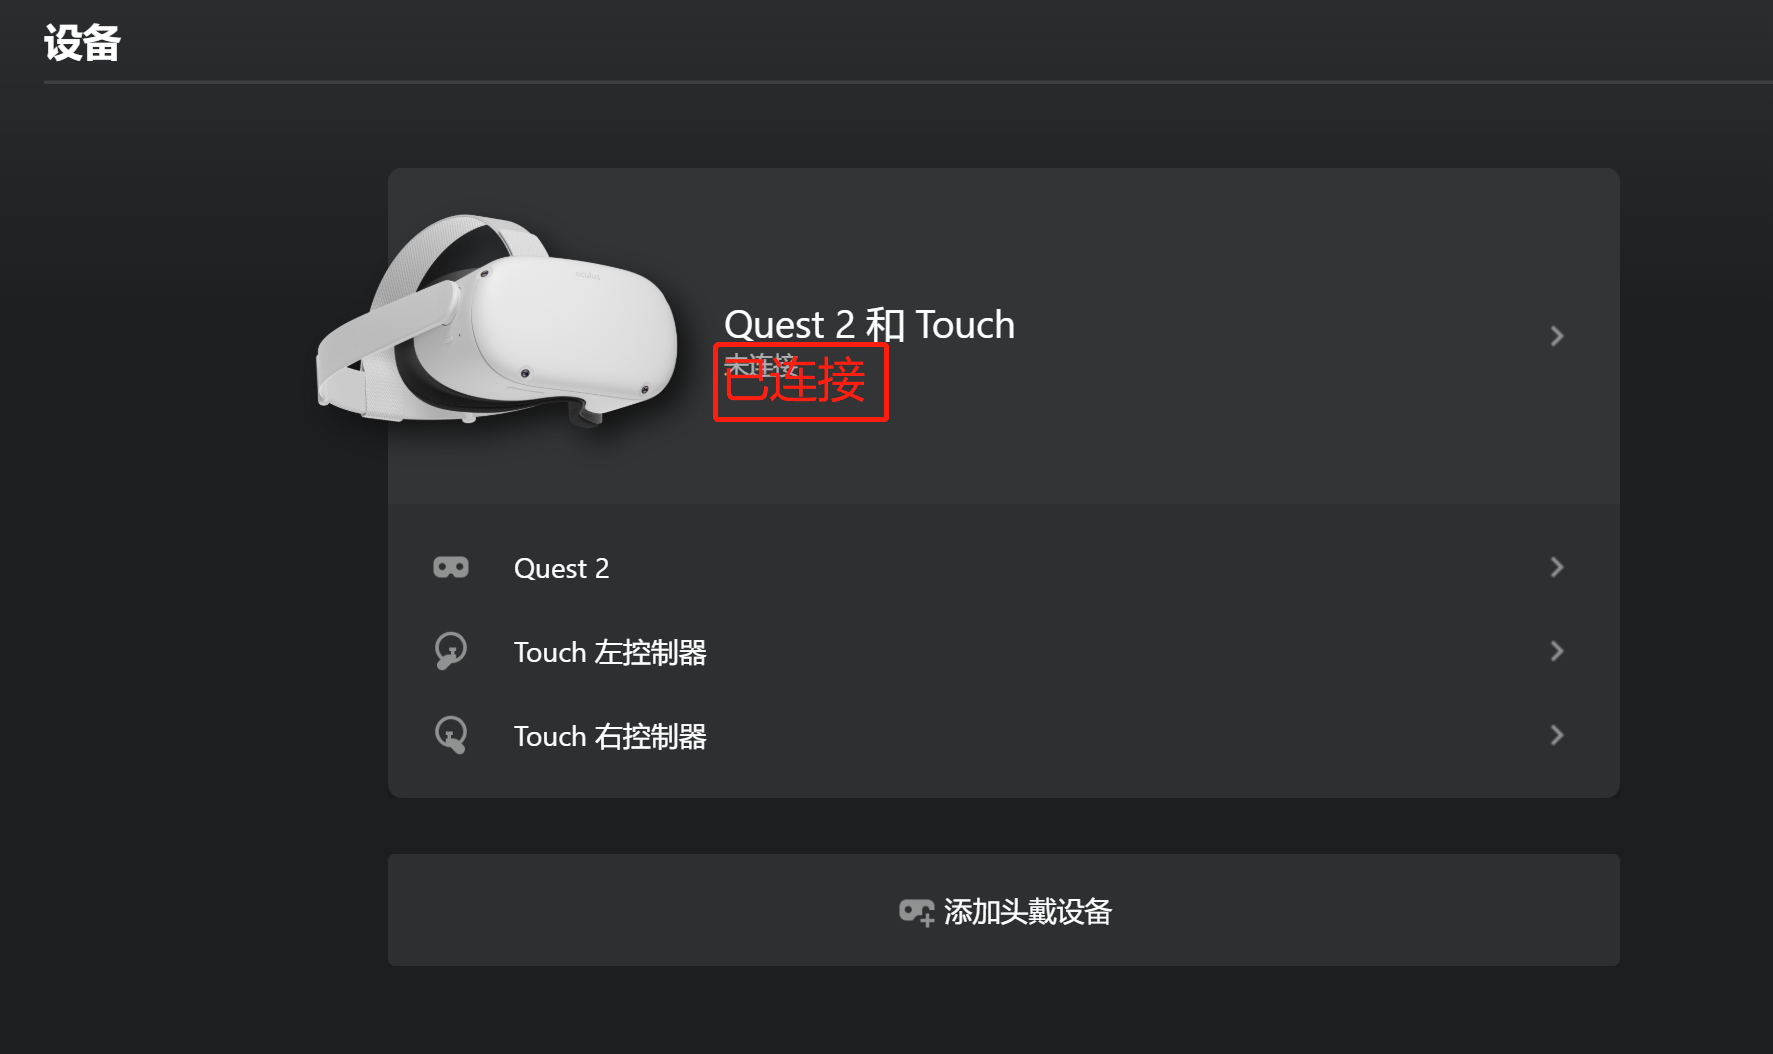Viewport: 1773px width, 1054px height.
Task: Click the Quest 2 goggles glyph in the list
Action: (x=451, y=567)
